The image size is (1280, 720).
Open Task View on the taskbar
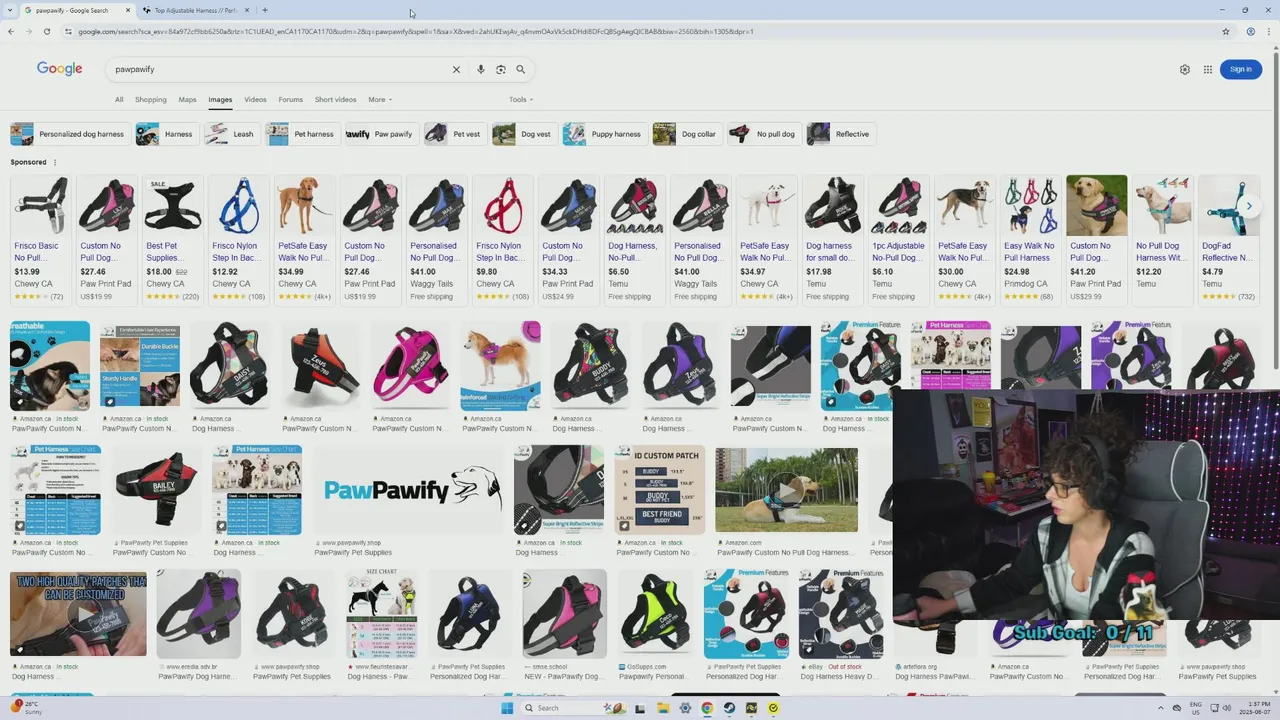pyautogui.click(x=640, y=708)
